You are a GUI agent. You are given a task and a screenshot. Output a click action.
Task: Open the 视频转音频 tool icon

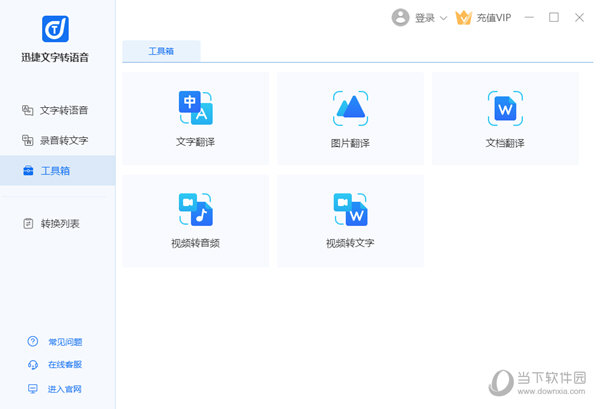coord(196,209)
